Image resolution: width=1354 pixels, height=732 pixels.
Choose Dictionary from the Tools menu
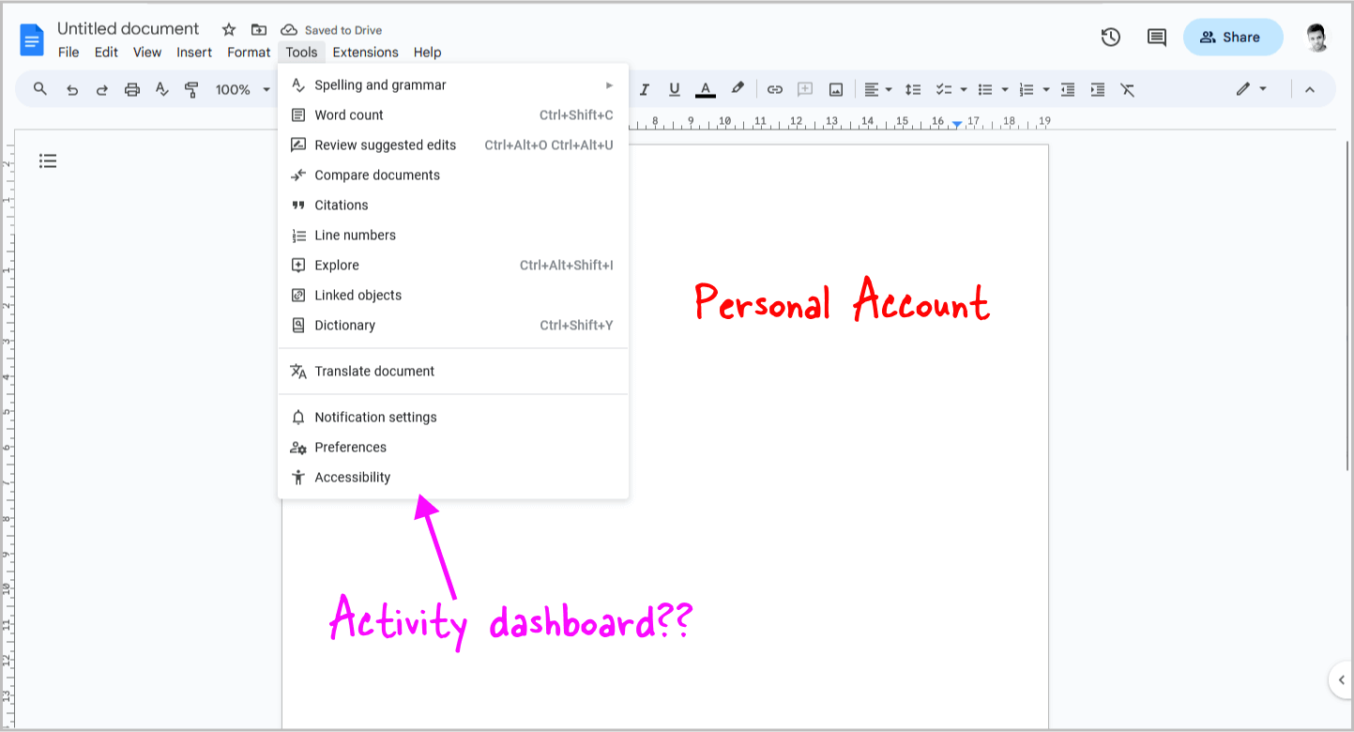pos(453,325)
